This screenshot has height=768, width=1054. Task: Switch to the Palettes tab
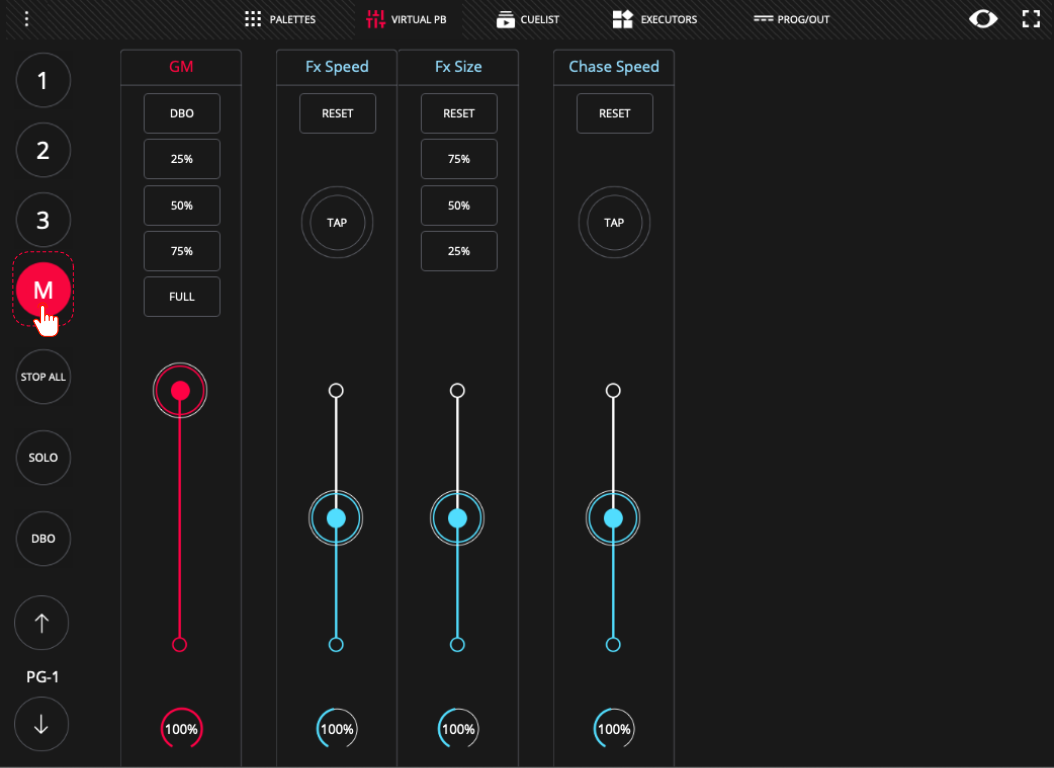pyautogui.click(x=280, y=19)
